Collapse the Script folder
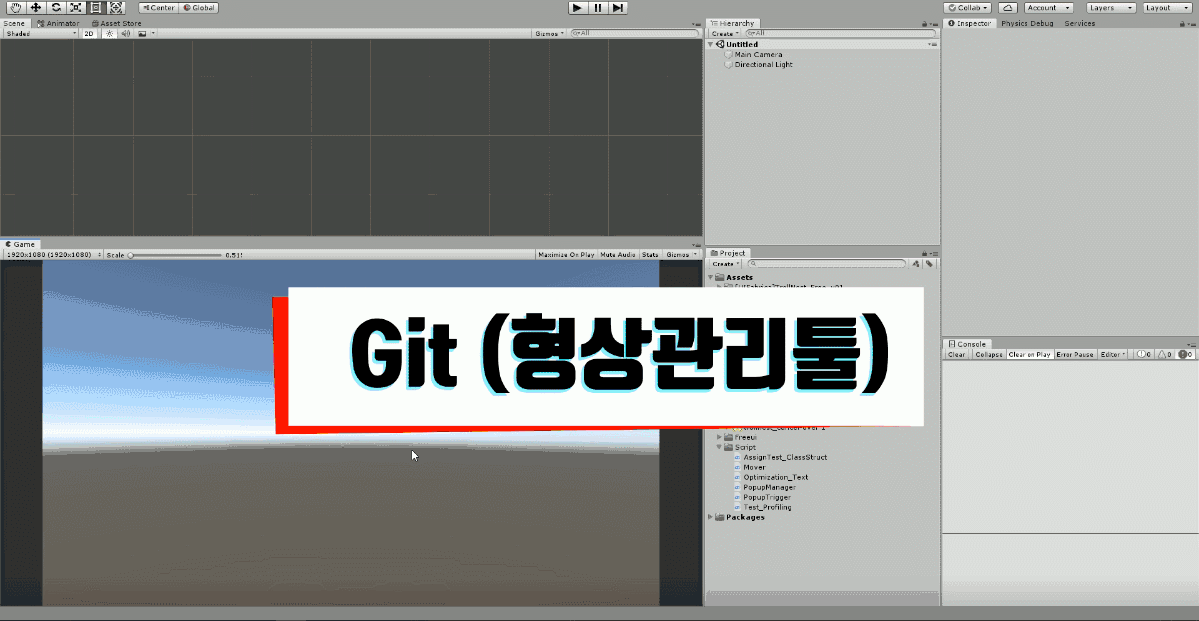Image resolution: width=1199 pixels, height=621 pixels. (x=720, y=447)
